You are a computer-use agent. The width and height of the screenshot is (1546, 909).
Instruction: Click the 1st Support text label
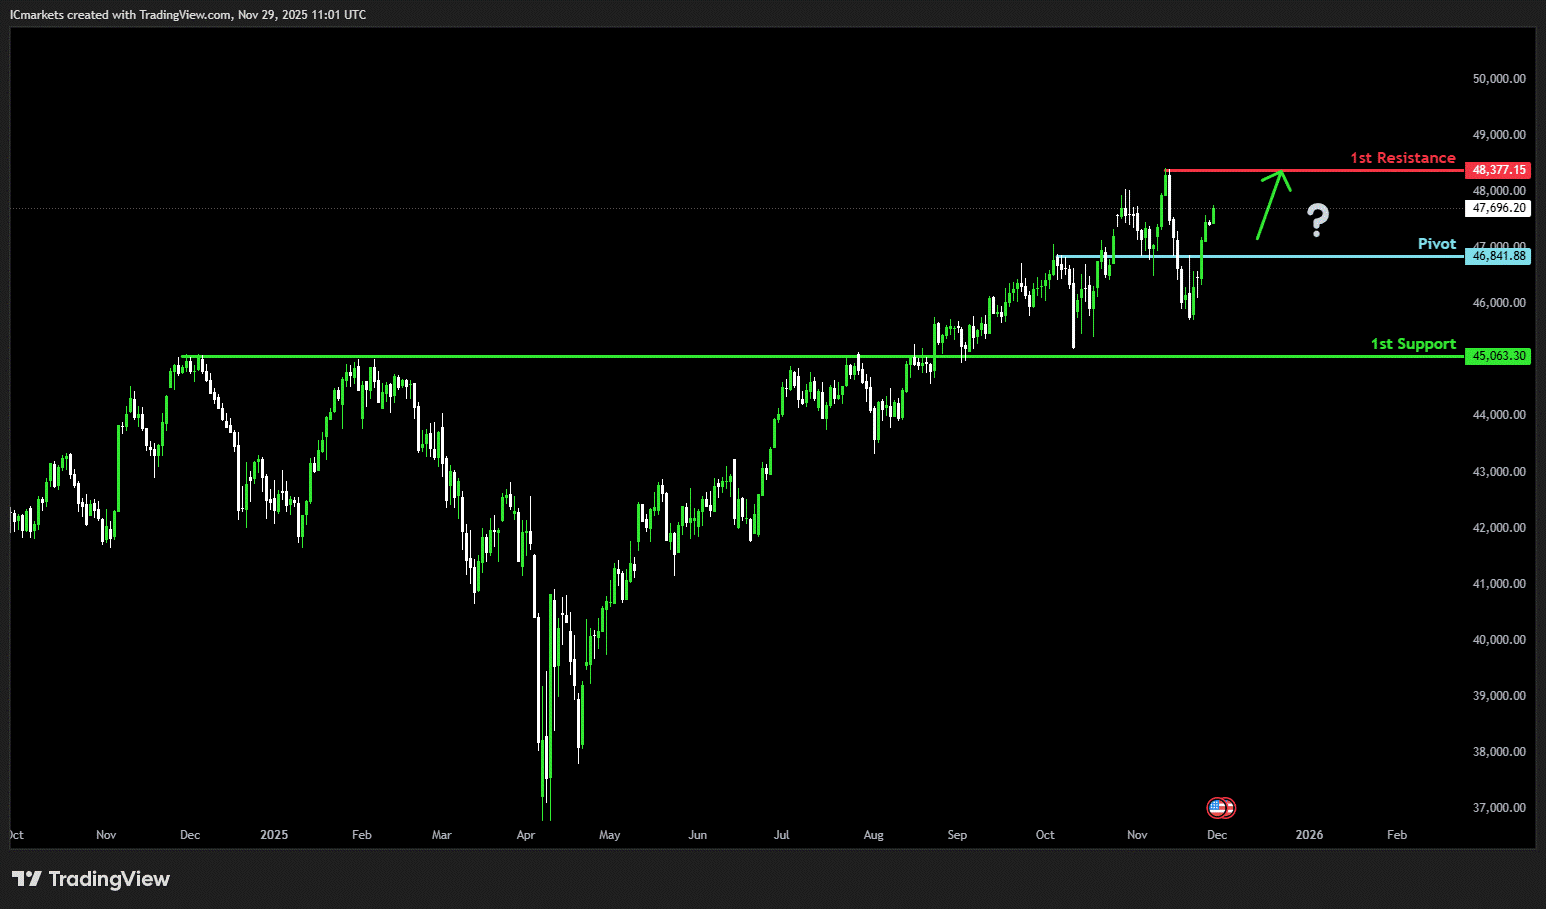click(1412, 344)
